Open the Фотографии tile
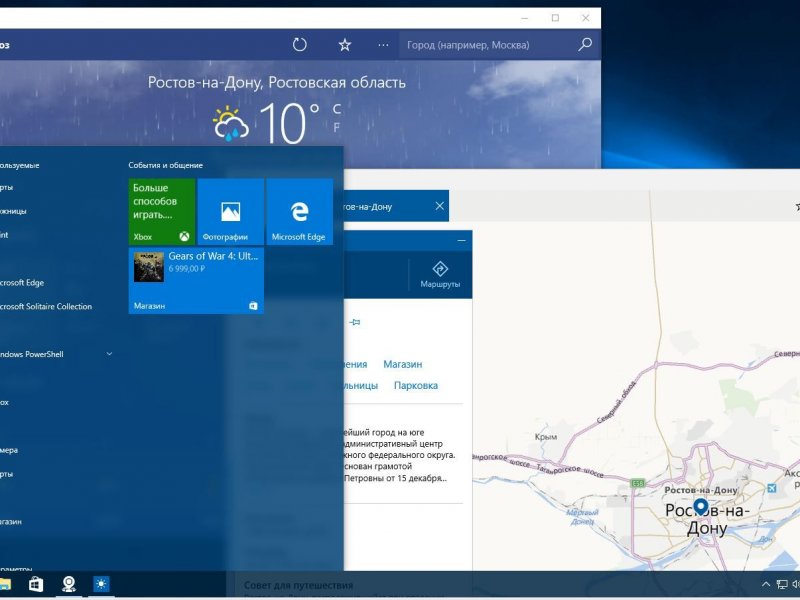The height and width of the screenshot is (600, 800). [231, 211]
